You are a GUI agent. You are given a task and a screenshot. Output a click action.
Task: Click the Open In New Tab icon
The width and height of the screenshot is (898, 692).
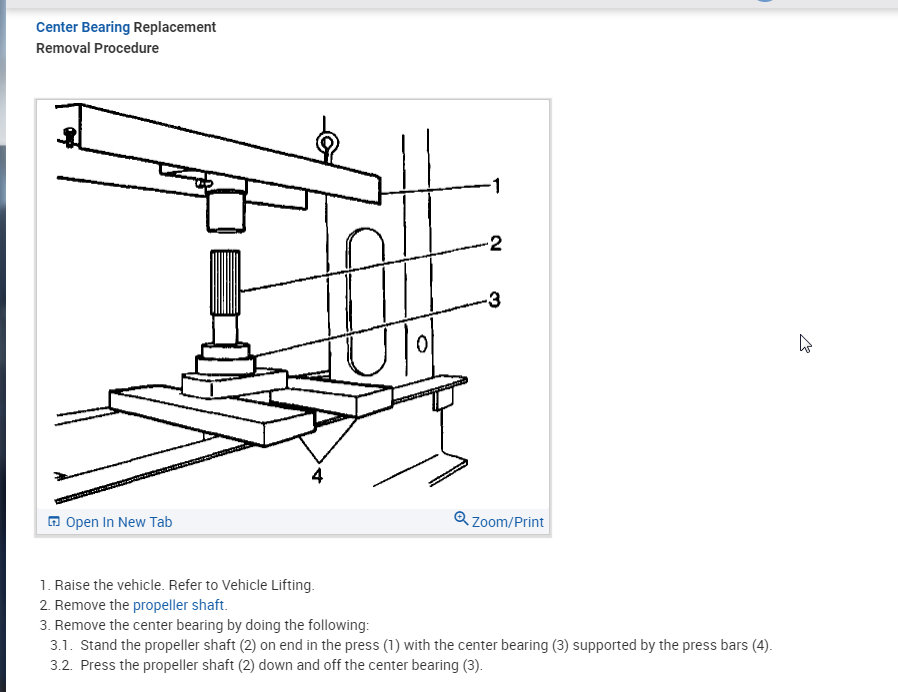click(x=54, y=521)
